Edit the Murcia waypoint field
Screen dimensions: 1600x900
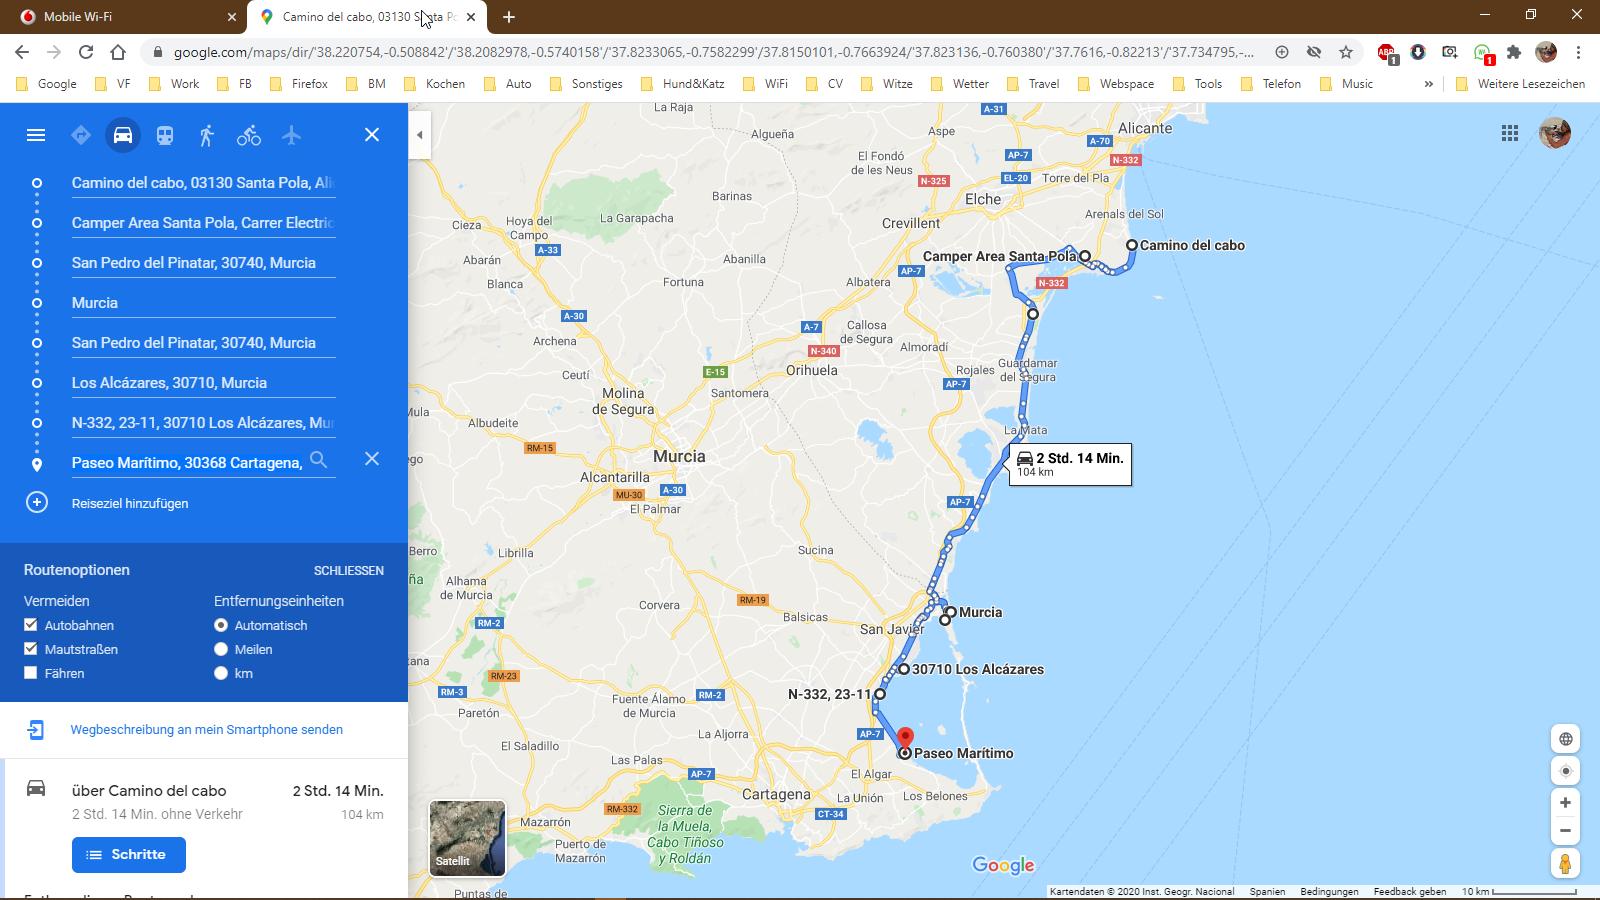(203, 303)
